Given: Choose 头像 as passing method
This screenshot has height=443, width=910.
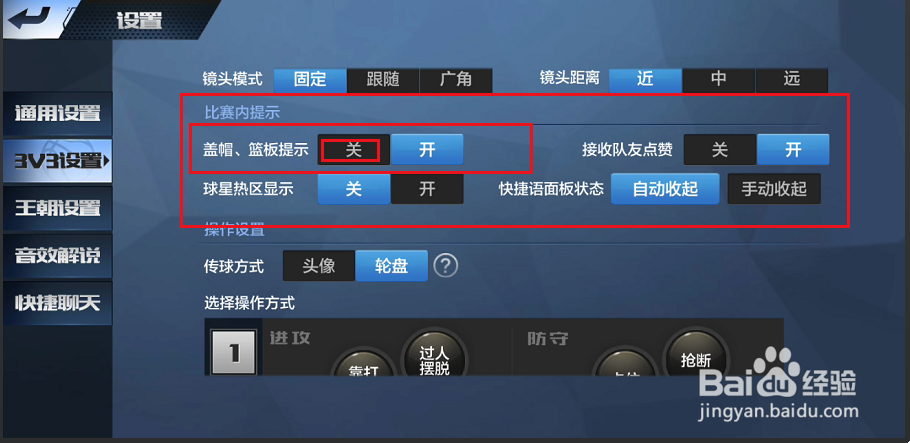Looking at the screenshot, I should tap(319, 266).
